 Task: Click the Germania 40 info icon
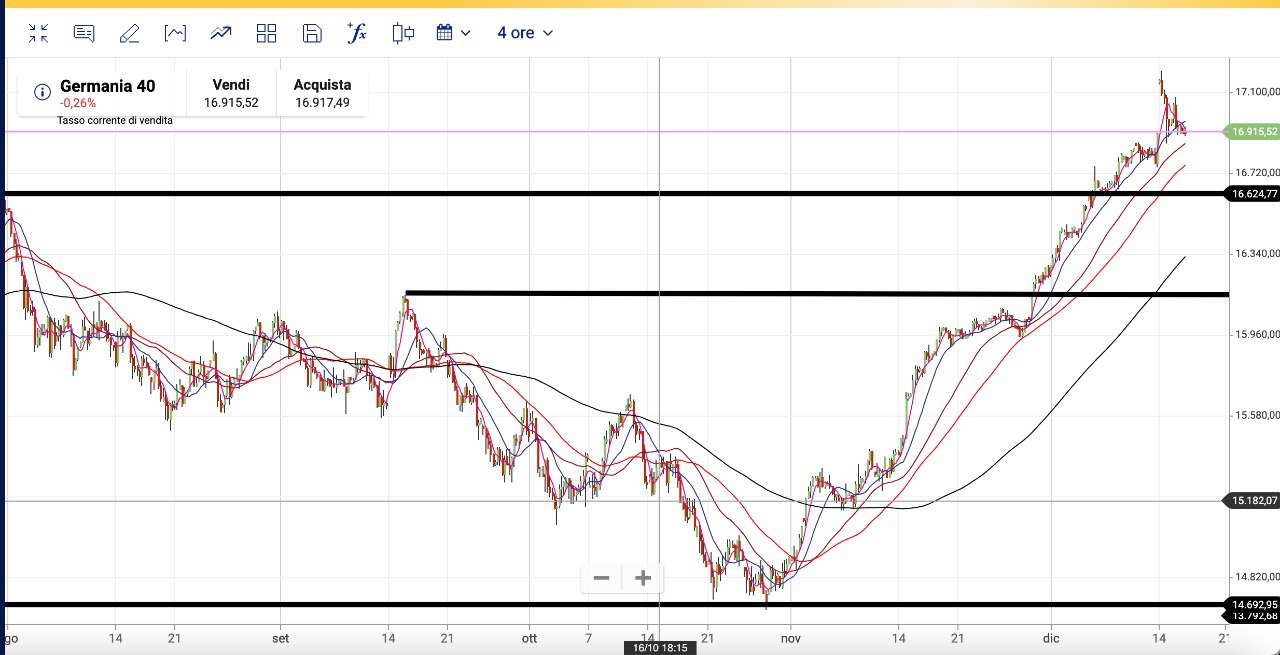click(x=42, y=92)
